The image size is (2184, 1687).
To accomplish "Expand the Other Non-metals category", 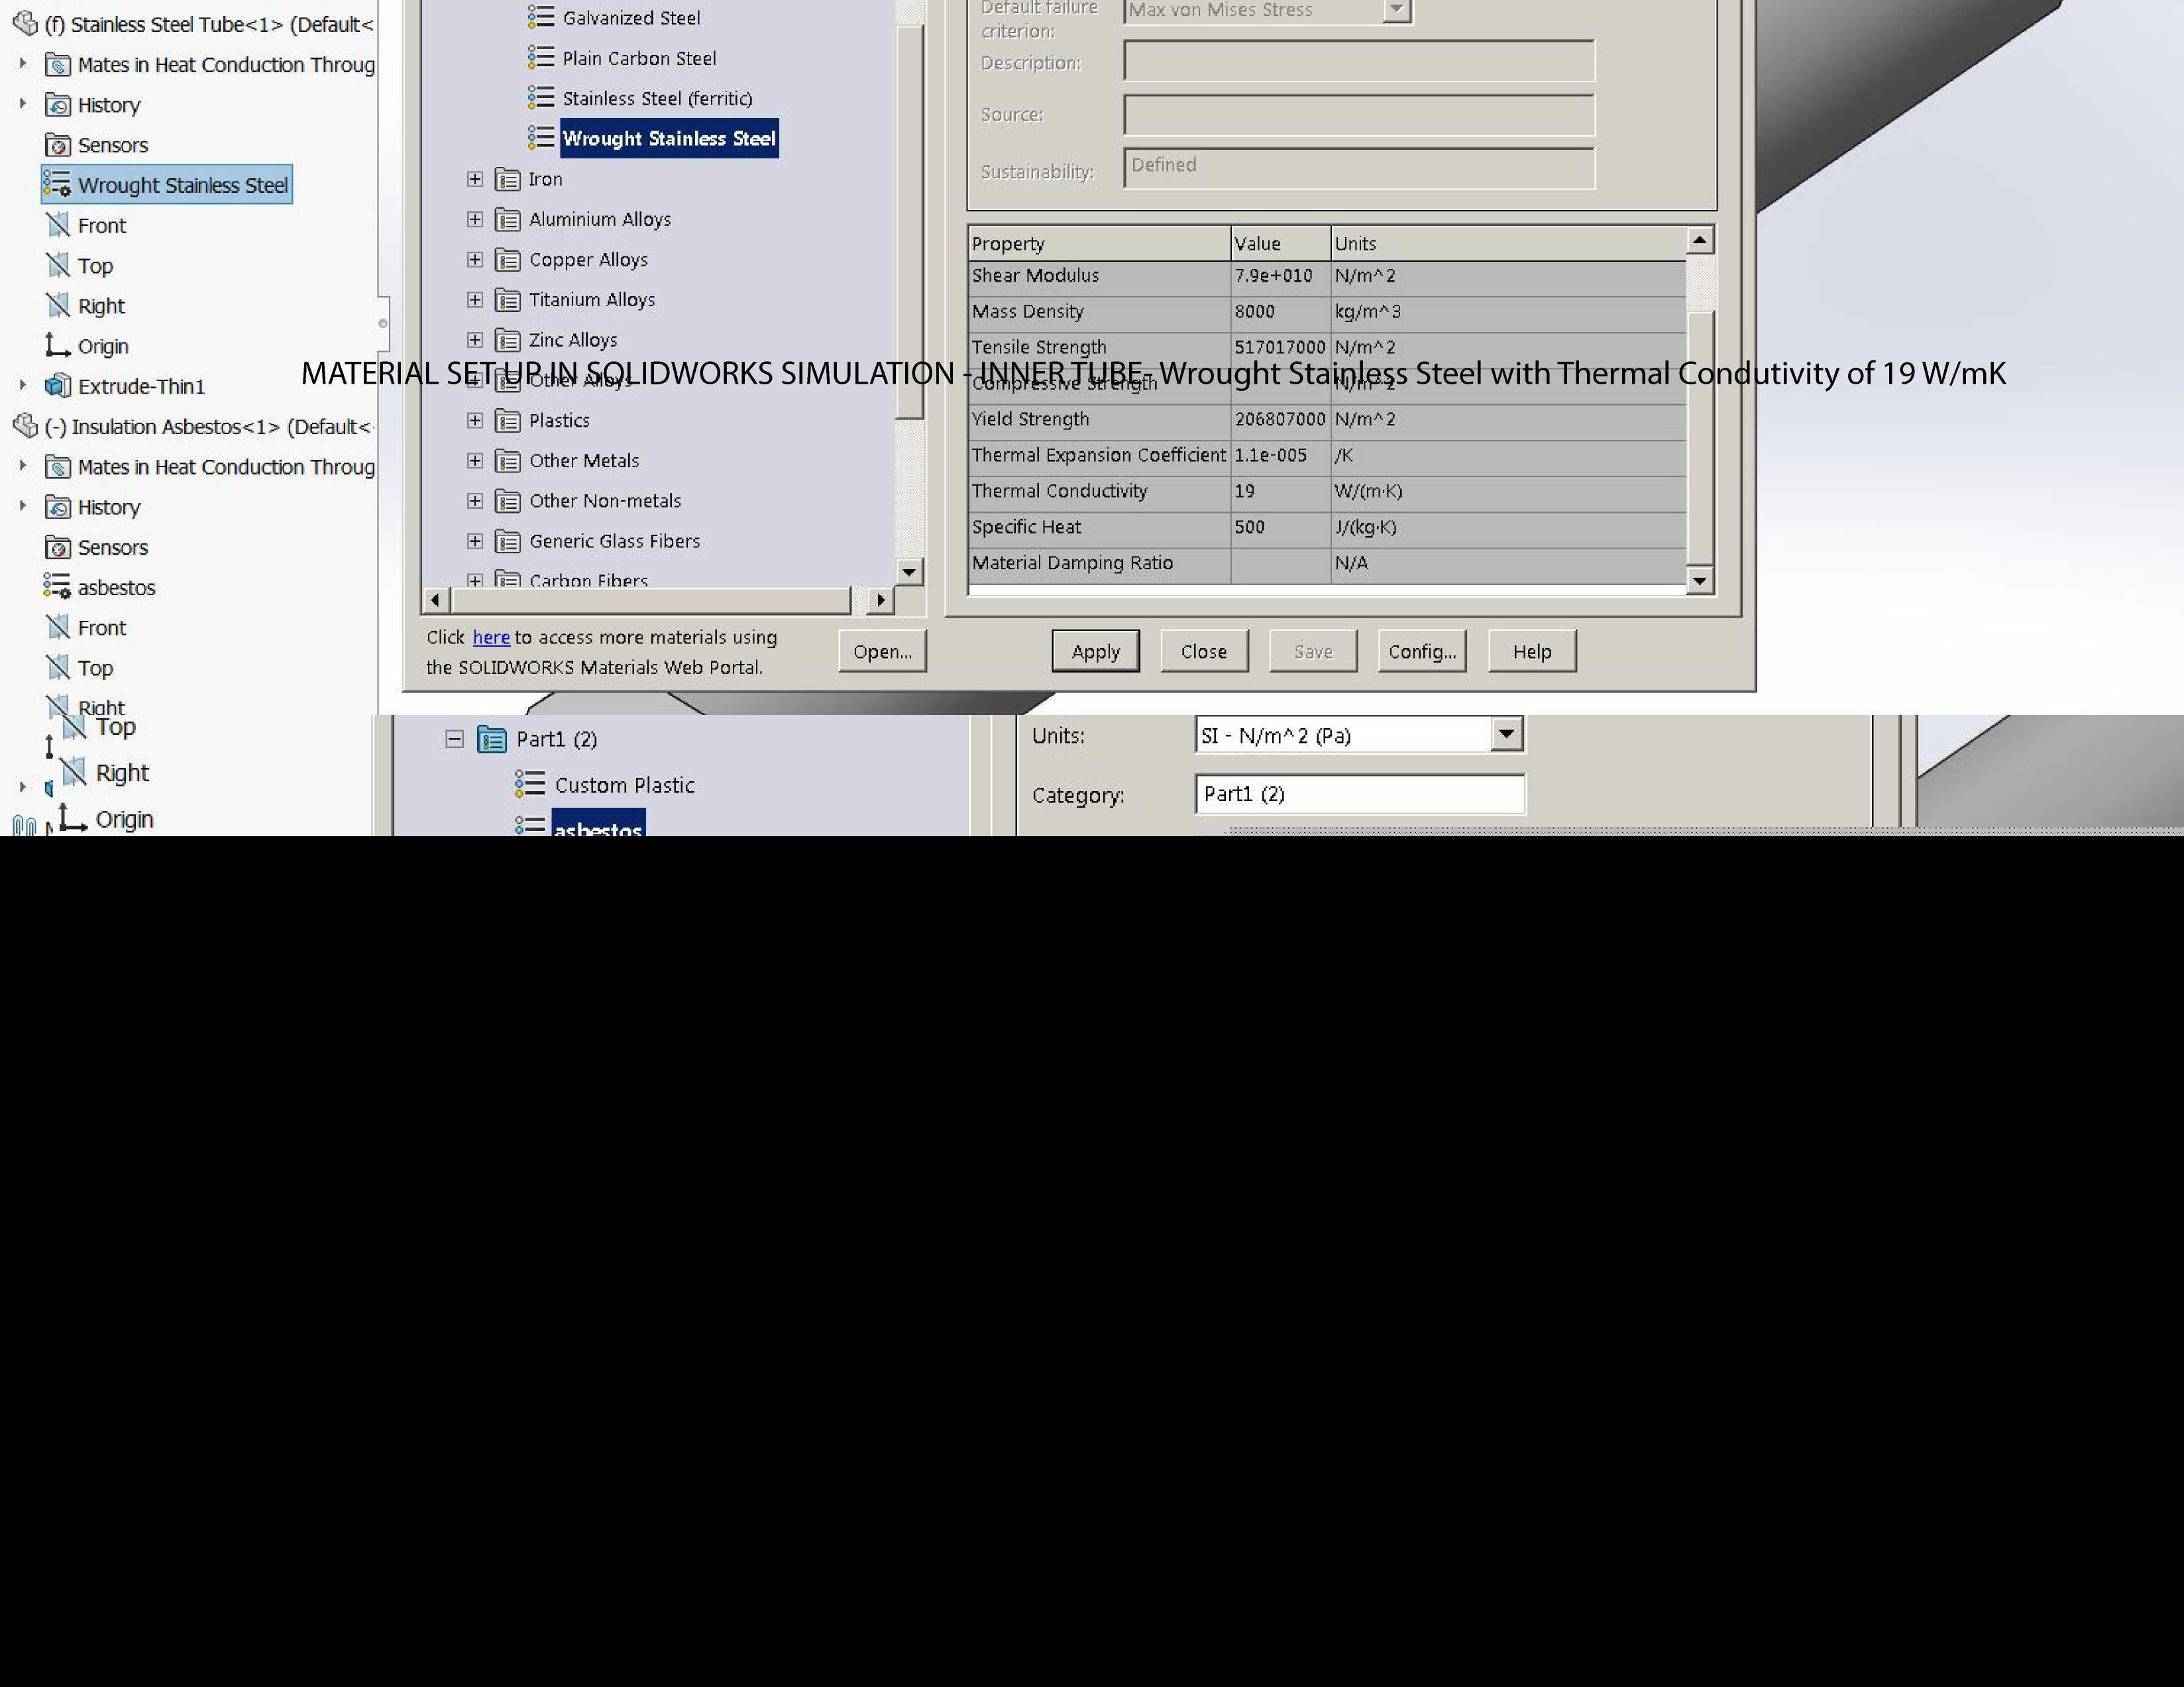I will click(x=475, y=501).
